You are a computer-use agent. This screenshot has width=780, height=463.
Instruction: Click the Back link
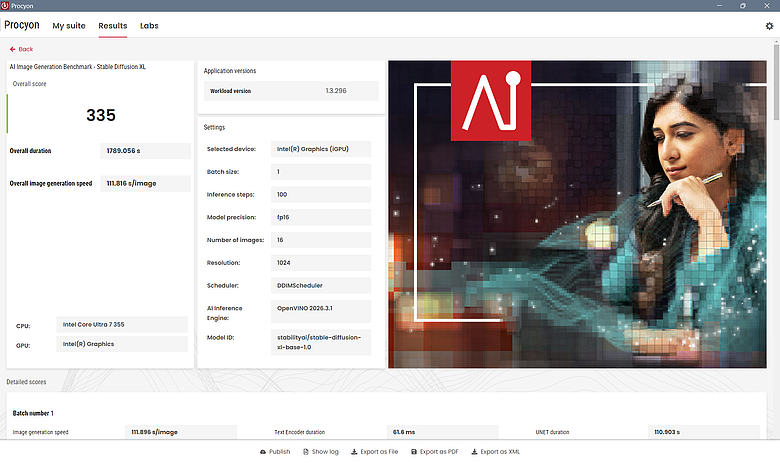pyautogui.click(x=21, y=49)
